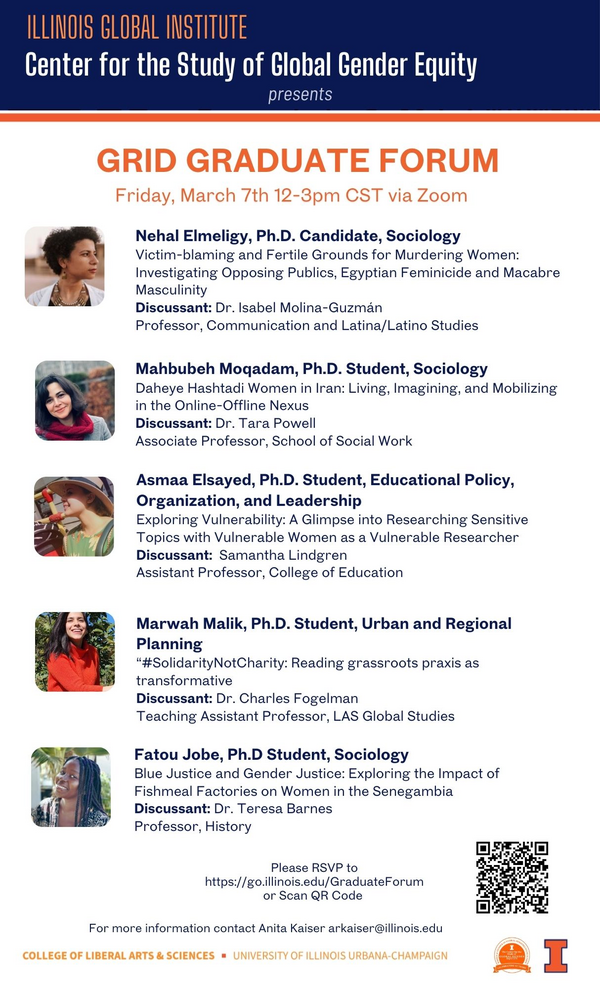Select Fatou Jobe's name heading

point(271,754)
